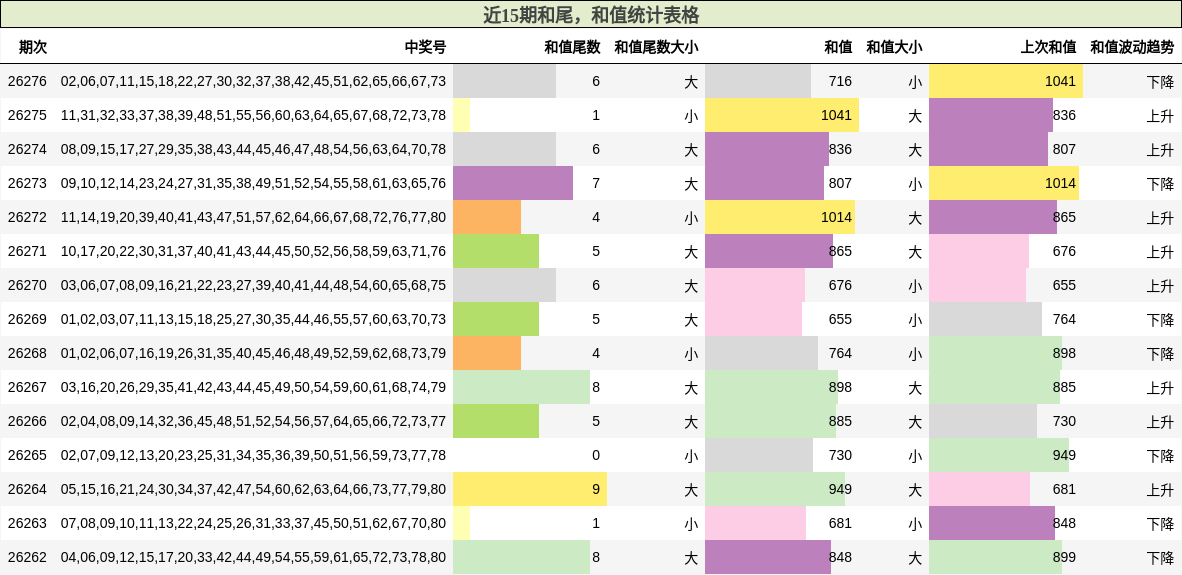Click winning numbers starting 10,17,20,22,30
Image resolution: width=1182 pixels, height=575 pixels.
tap(253, 251)
